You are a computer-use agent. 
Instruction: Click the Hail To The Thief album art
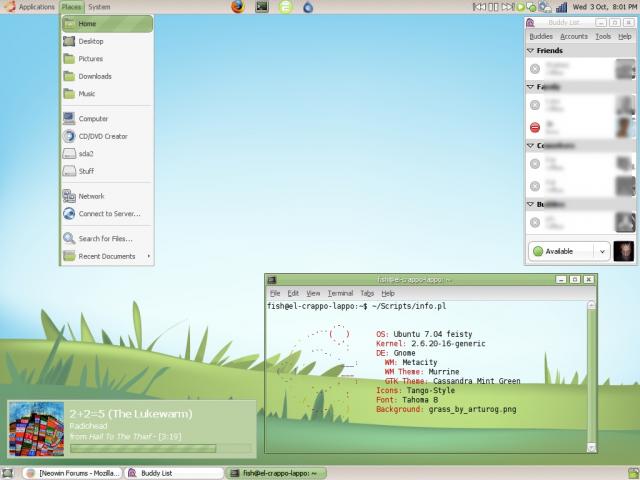[36, 429]
